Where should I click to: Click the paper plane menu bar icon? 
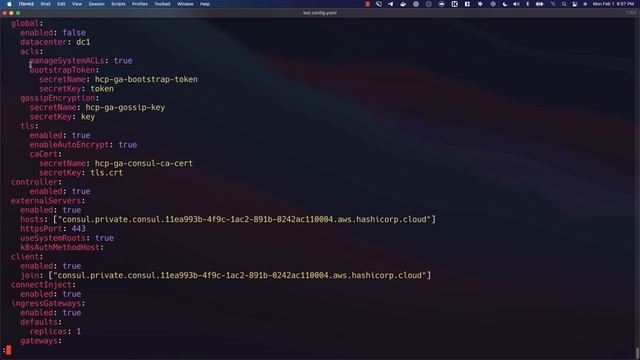click(391, 4)
